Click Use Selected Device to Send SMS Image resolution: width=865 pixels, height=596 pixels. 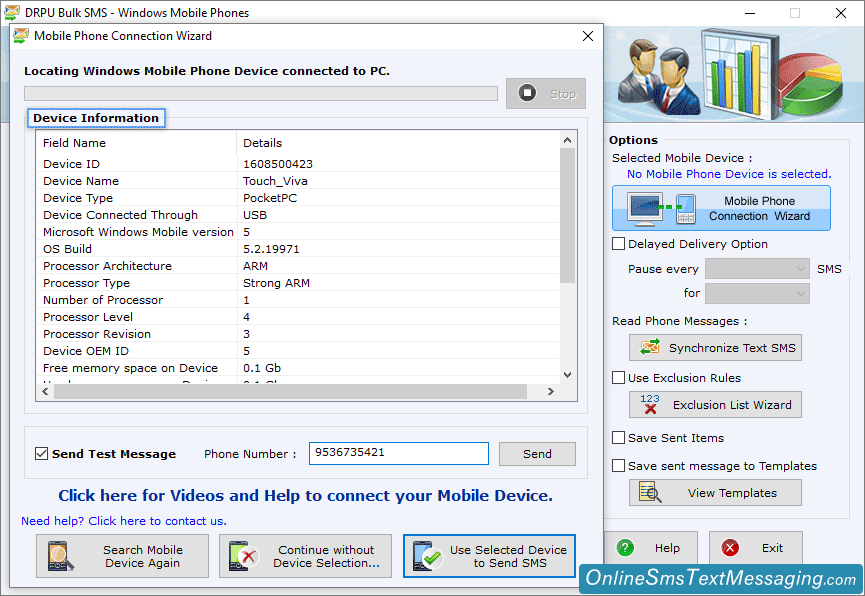click(489, 556)
